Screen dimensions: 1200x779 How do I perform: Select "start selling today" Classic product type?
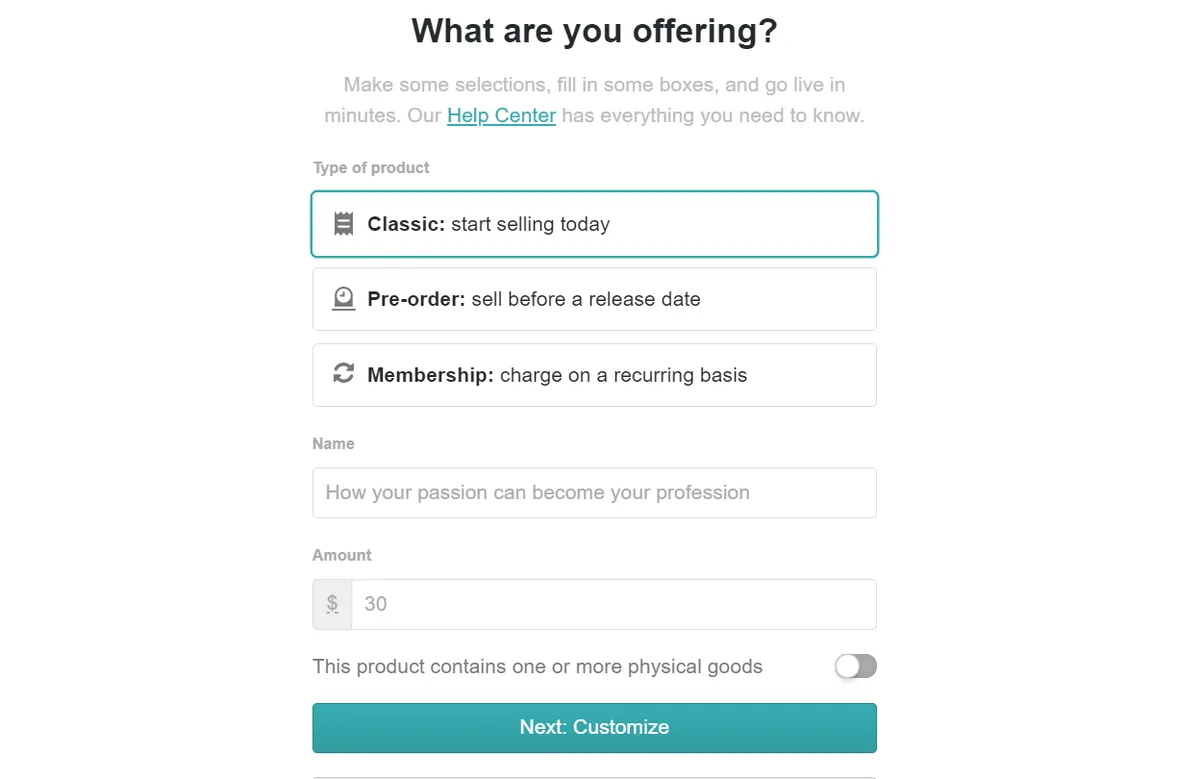pos(530,224)
